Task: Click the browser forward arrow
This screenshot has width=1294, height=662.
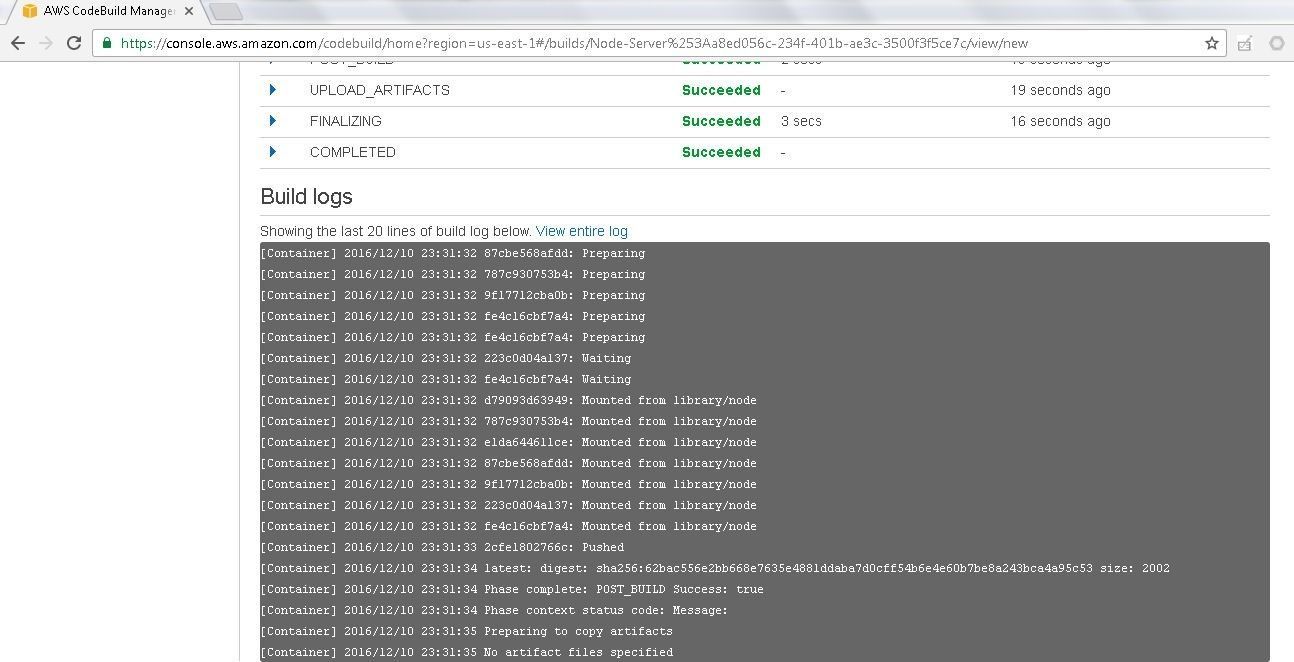Action: (x=45, y=43)
